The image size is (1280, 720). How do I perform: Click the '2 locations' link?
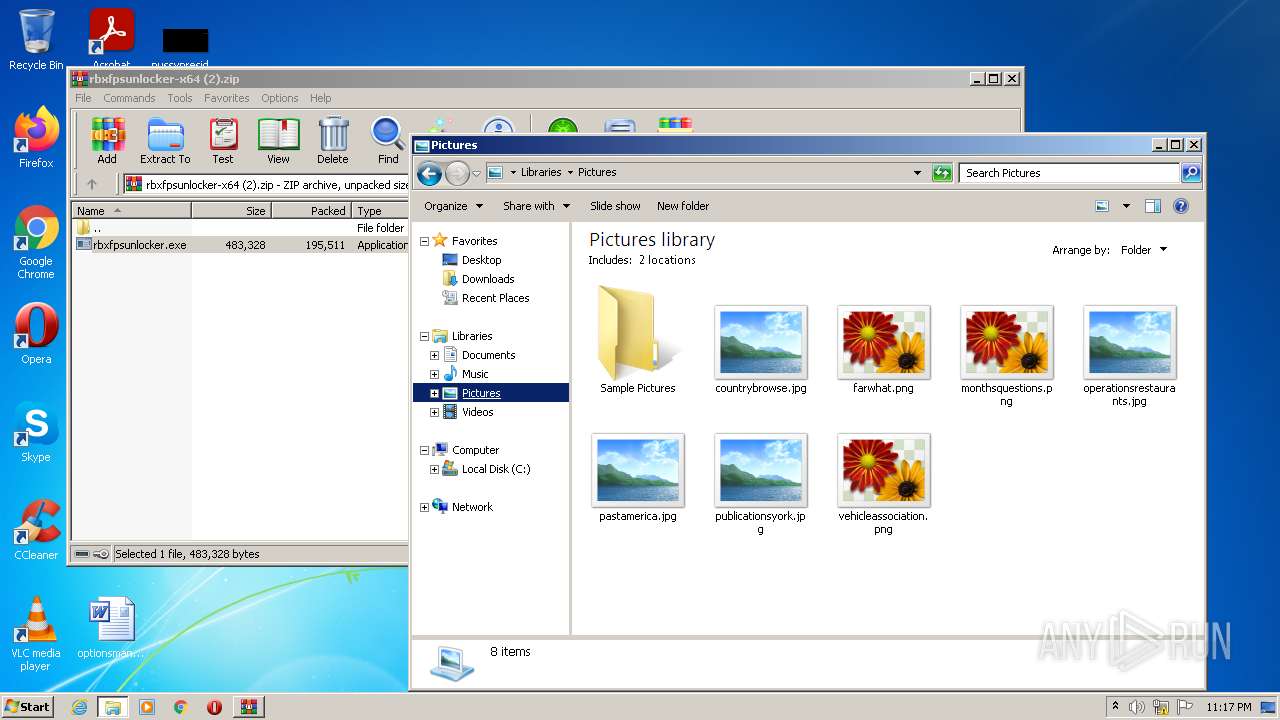point(667,260)
